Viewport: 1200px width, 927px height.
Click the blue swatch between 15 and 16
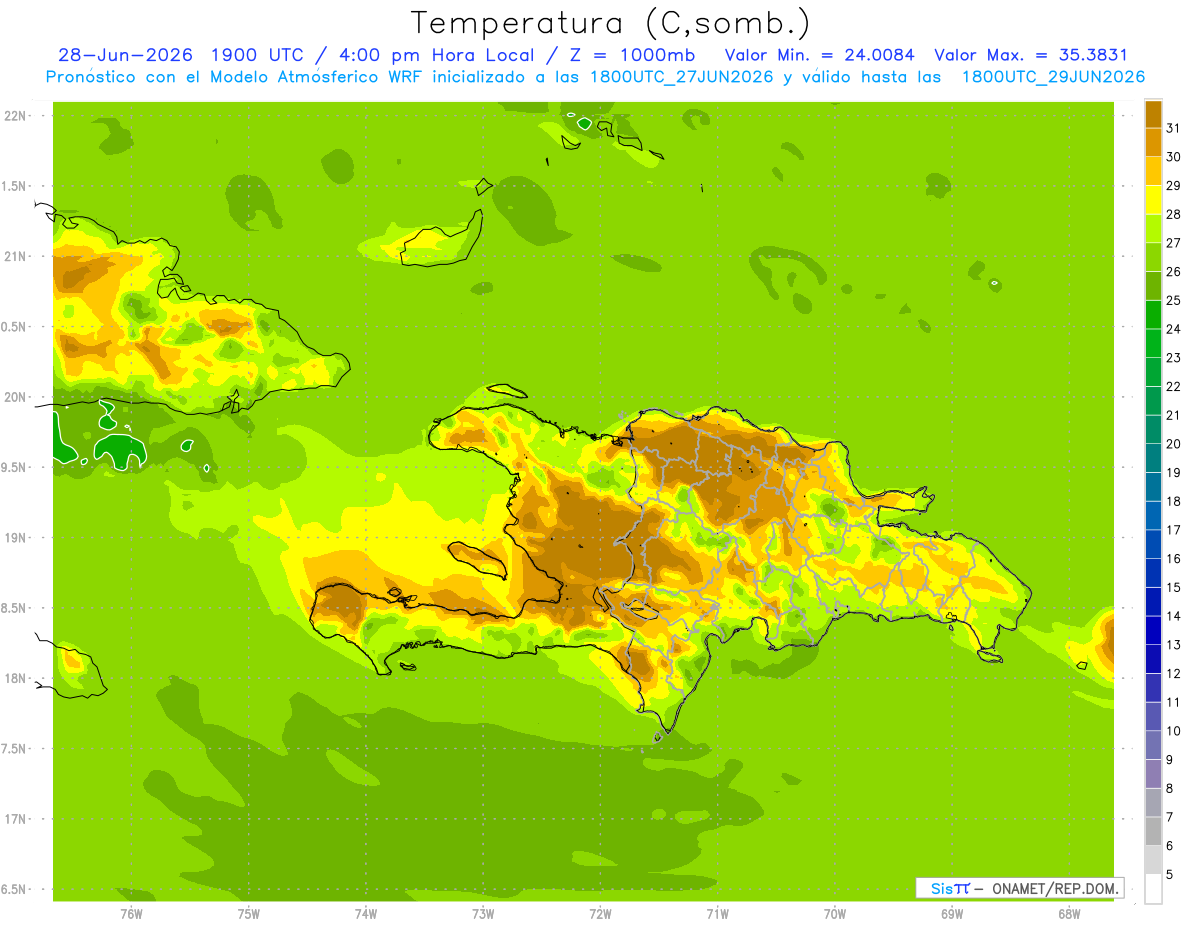coord(1153,573)
